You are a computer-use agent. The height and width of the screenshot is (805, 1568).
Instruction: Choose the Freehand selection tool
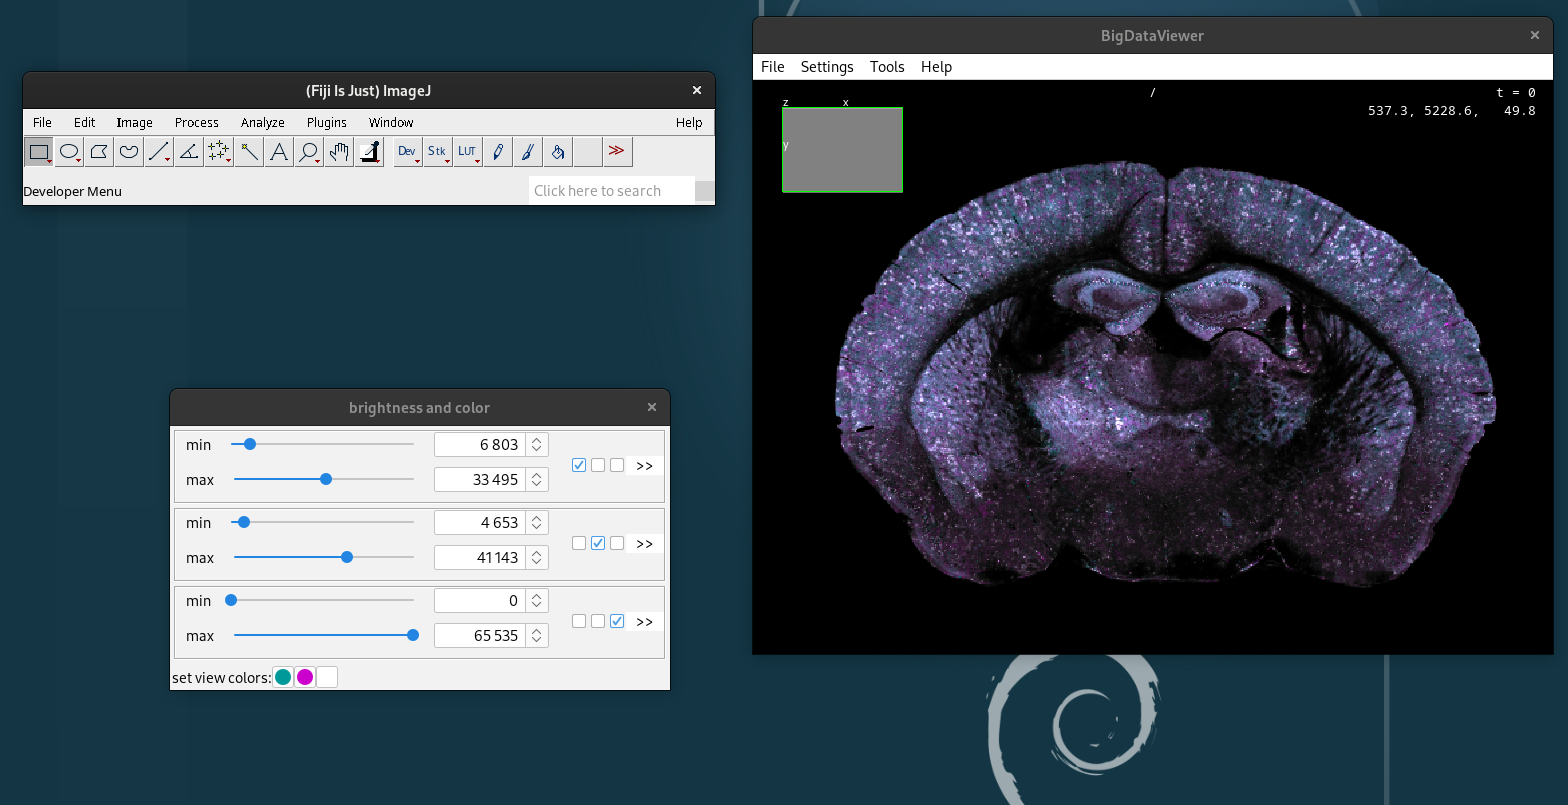[129, 152]
